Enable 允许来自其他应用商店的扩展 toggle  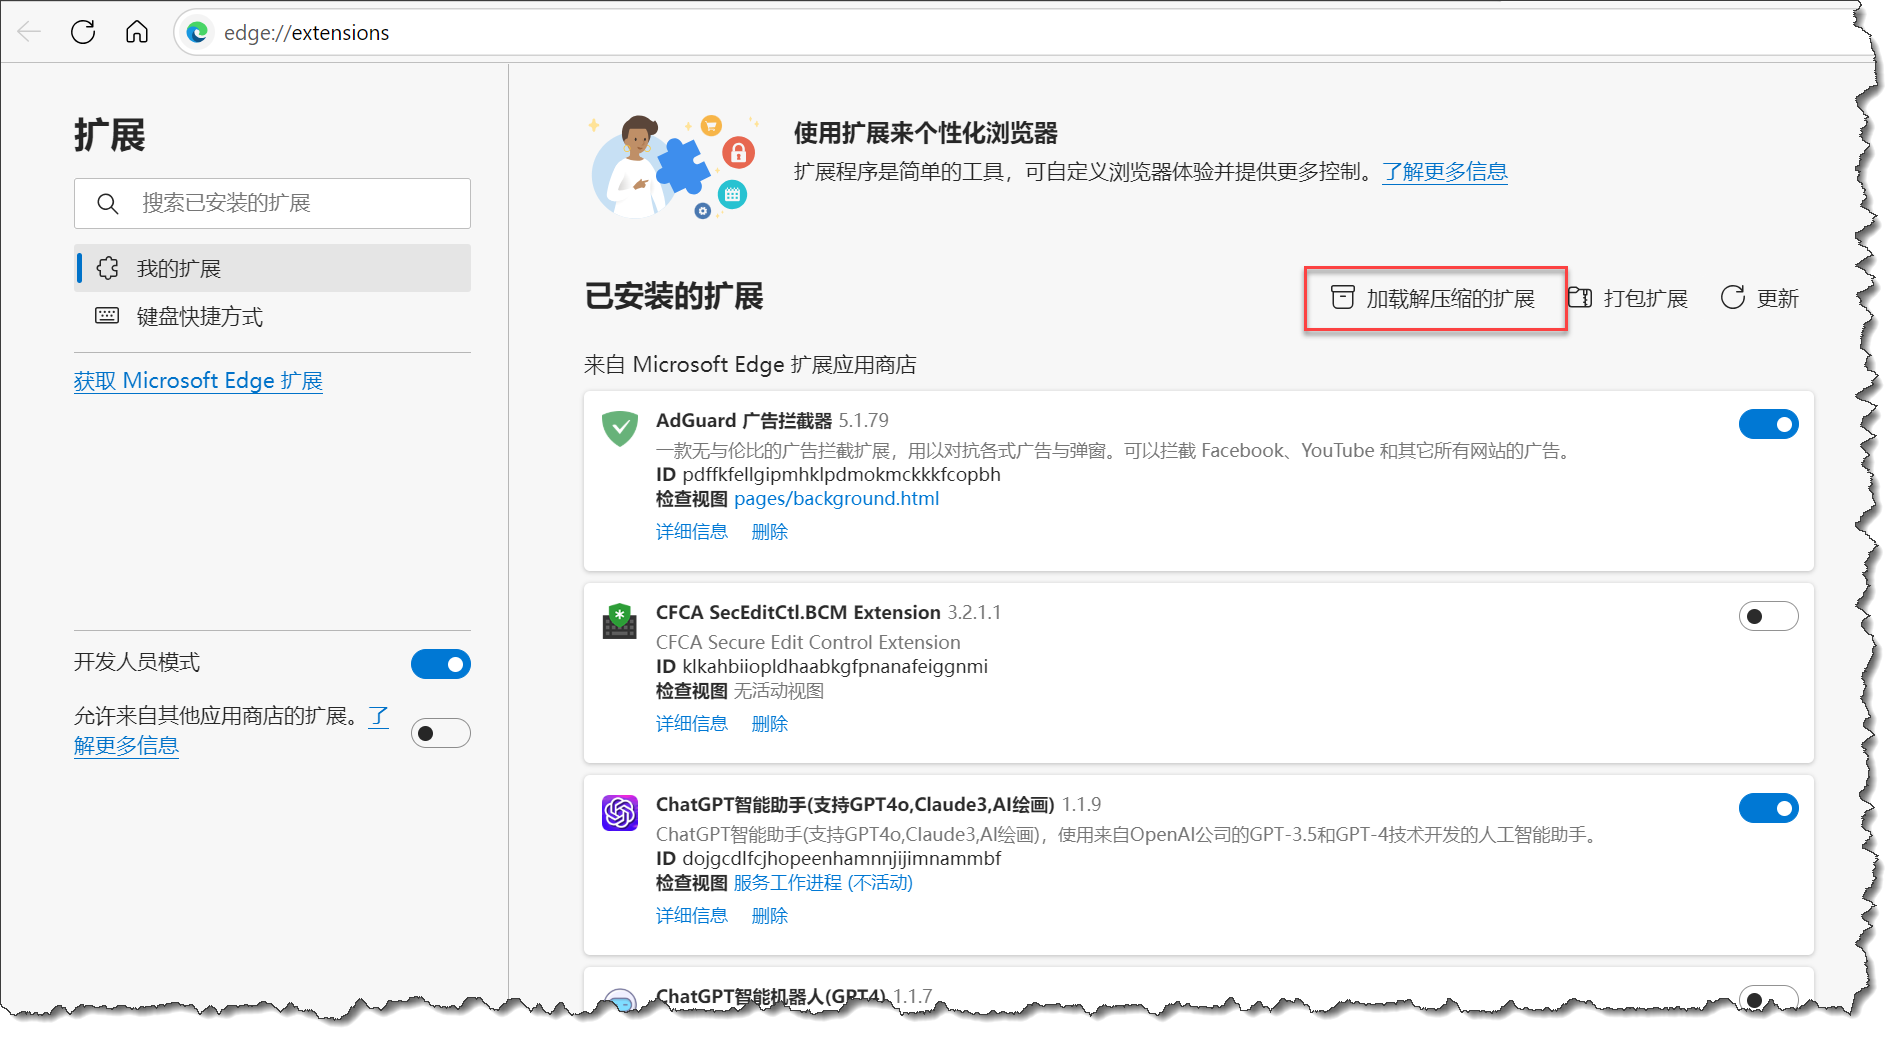click(441, 733)
